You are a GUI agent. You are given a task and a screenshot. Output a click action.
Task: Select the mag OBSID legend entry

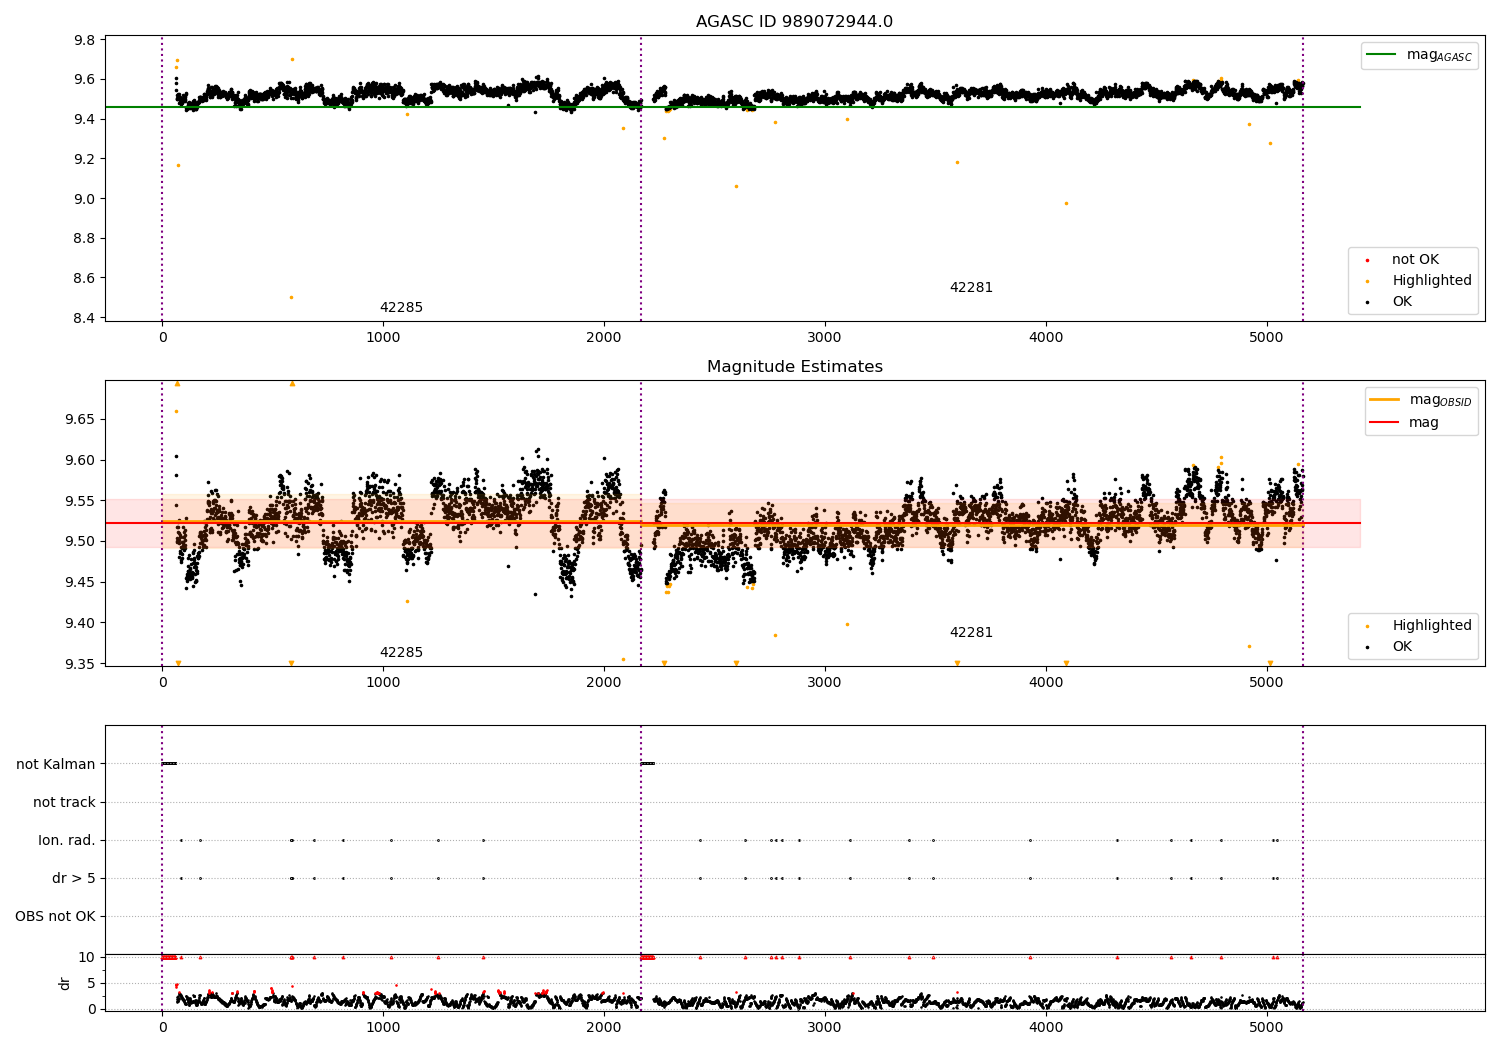[1422, 400]
